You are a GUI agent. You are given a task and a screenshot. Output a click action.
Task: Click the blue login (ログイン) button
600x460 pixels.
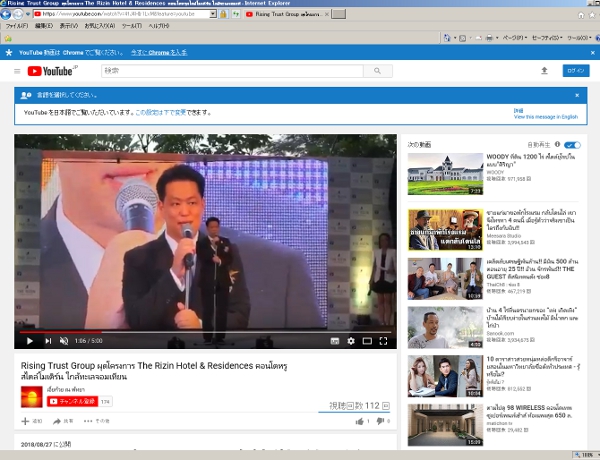click(576, 71)
